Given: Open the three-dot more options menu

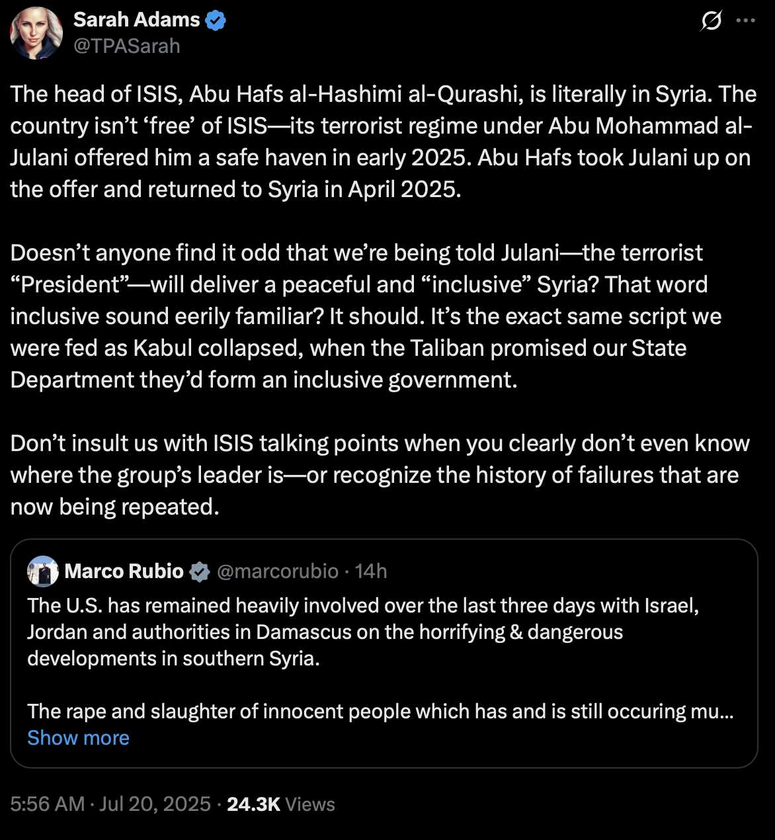Looking at the screenshot, I should [746, 20].
